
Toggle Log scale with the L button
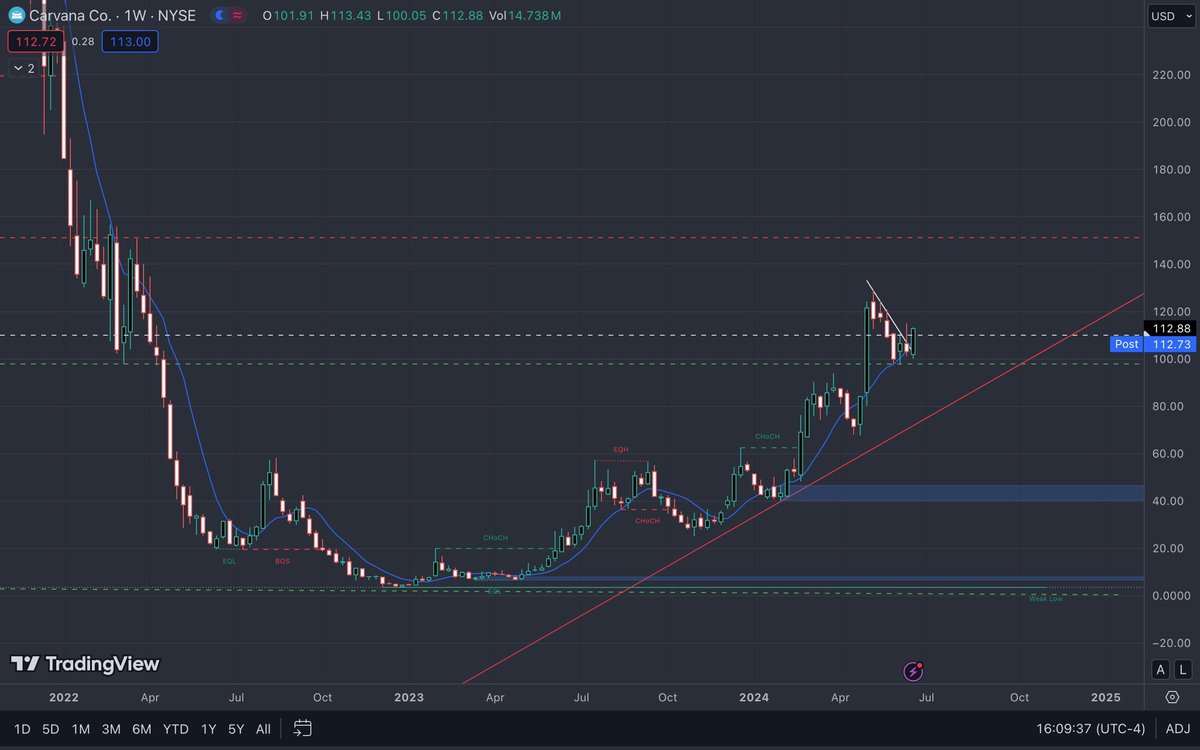point(1184,670)
